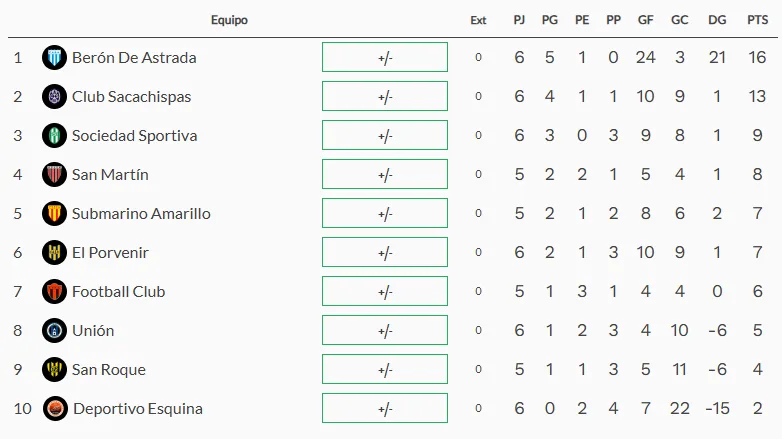Expand the +/- box for Club Sacachispas

point(385,96)
